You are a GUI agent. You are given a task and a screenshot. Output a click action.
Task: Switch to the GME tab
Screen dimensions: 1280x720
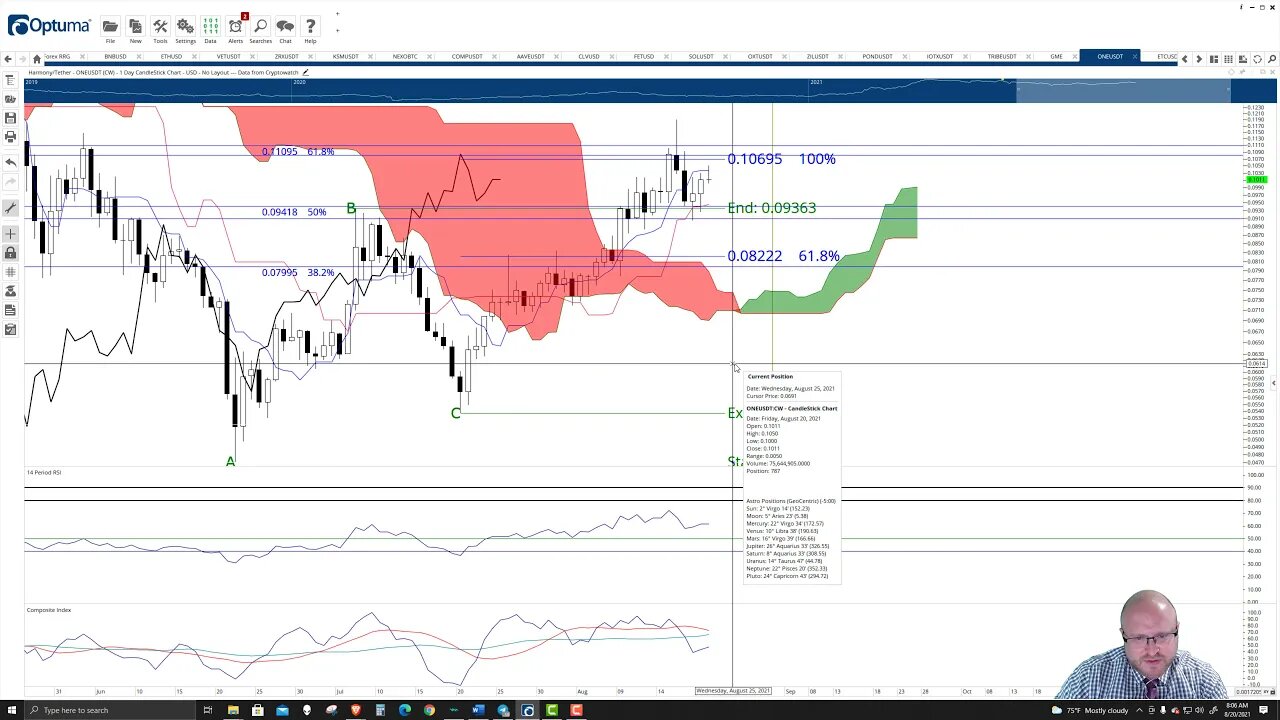[1056, 57]
